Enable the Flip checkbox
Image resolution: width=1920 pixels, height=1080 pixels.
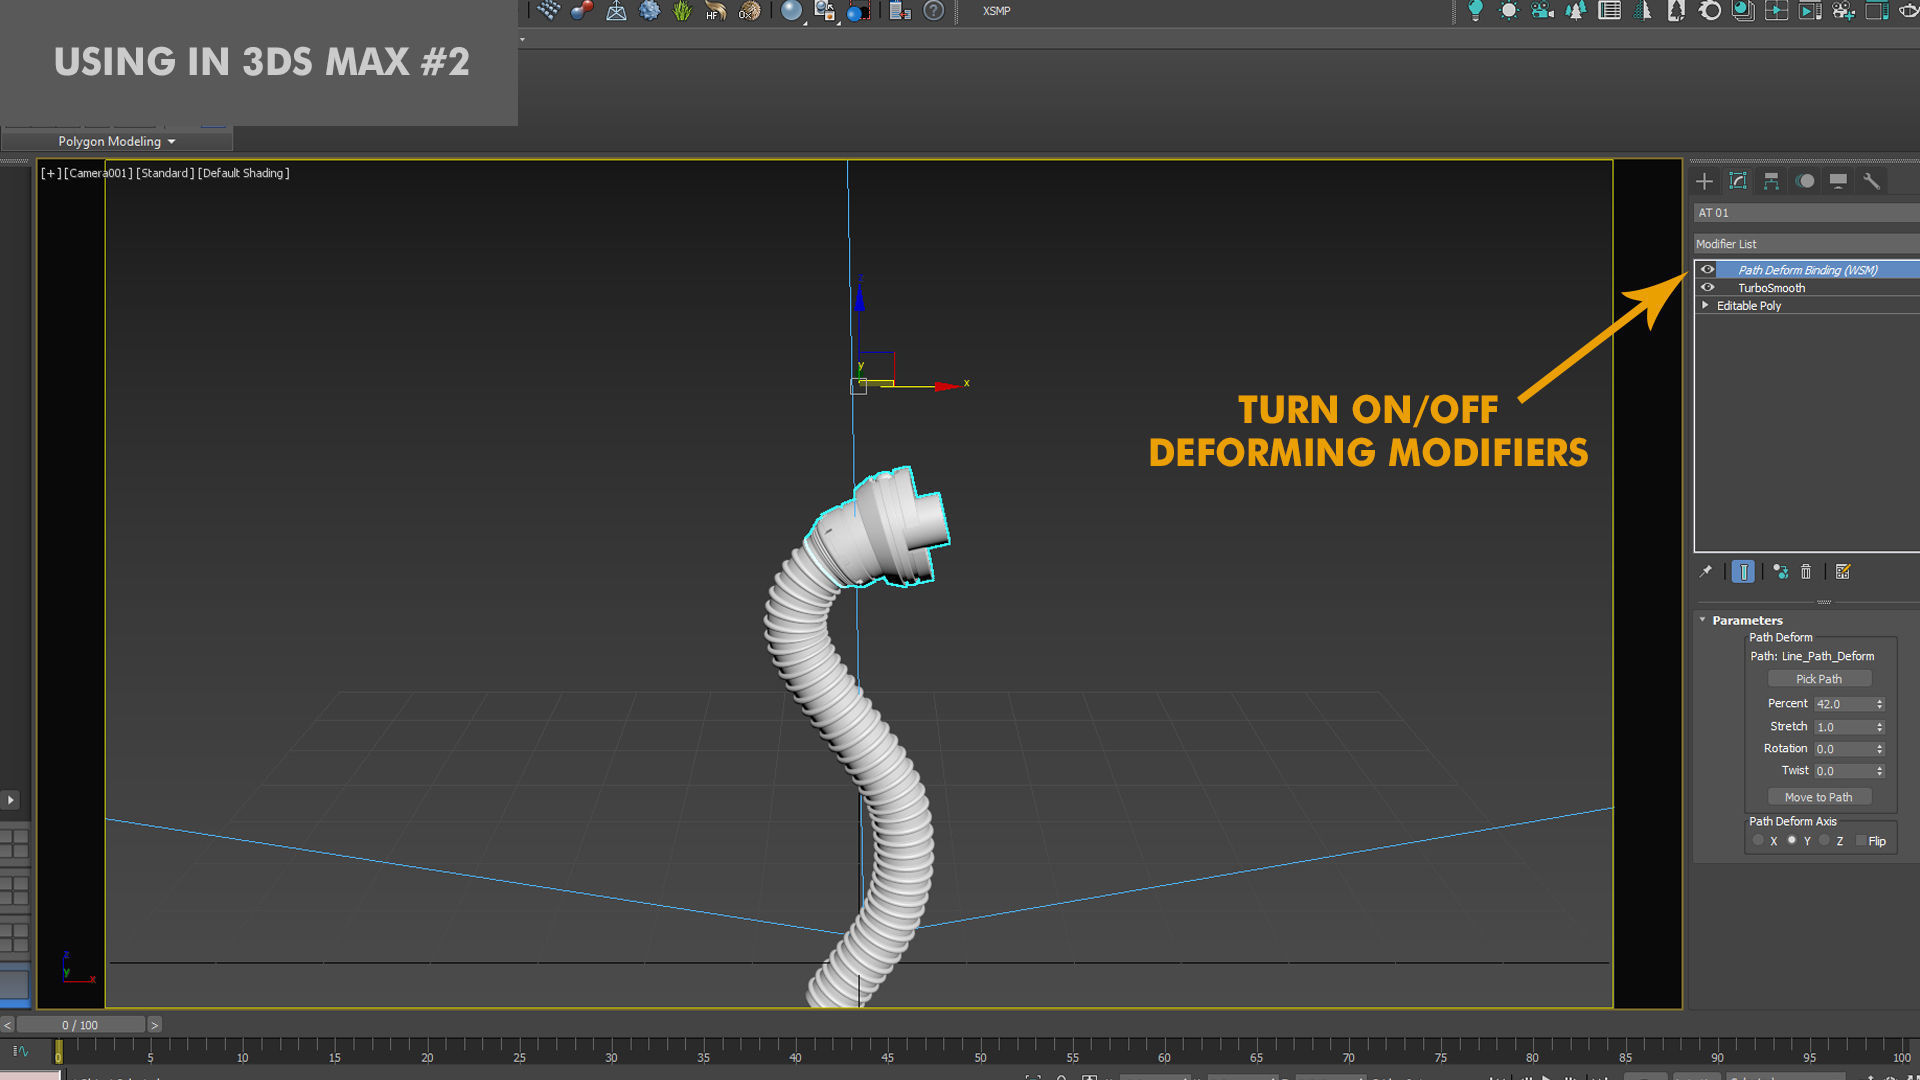tap(1861, 841)
